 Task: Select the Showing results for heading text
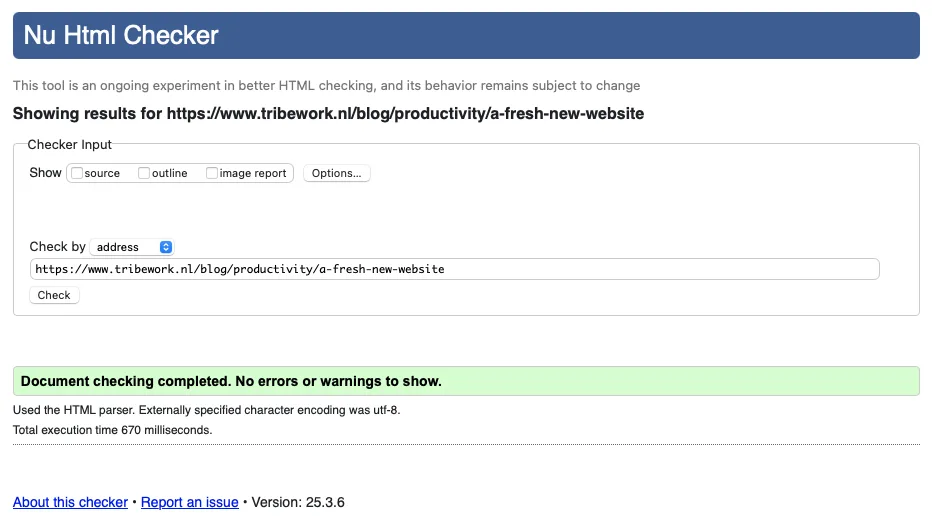tap(328, 113)
